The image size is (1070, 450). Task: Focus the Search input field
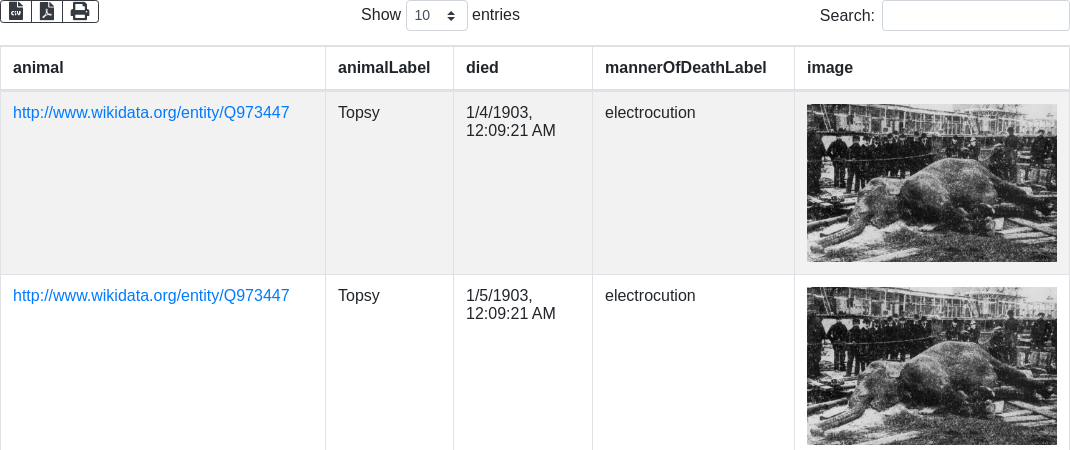point(975,16)
